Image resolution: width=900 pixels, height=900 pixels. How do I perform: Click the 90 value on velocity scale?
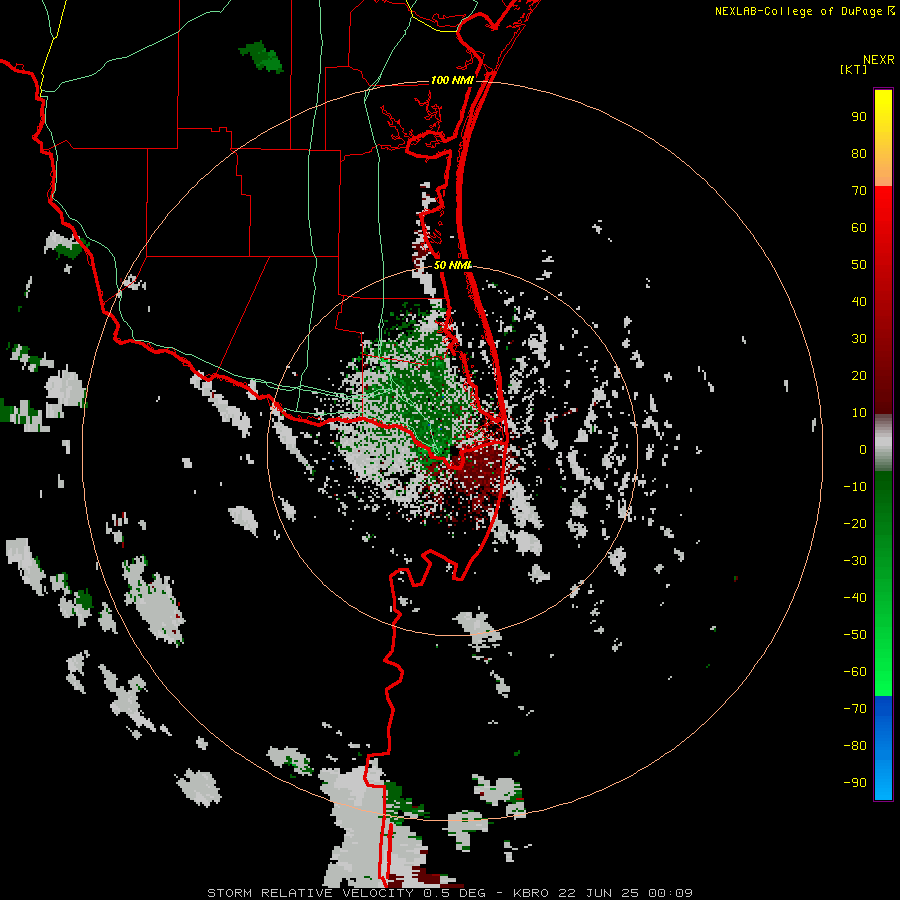859,117
